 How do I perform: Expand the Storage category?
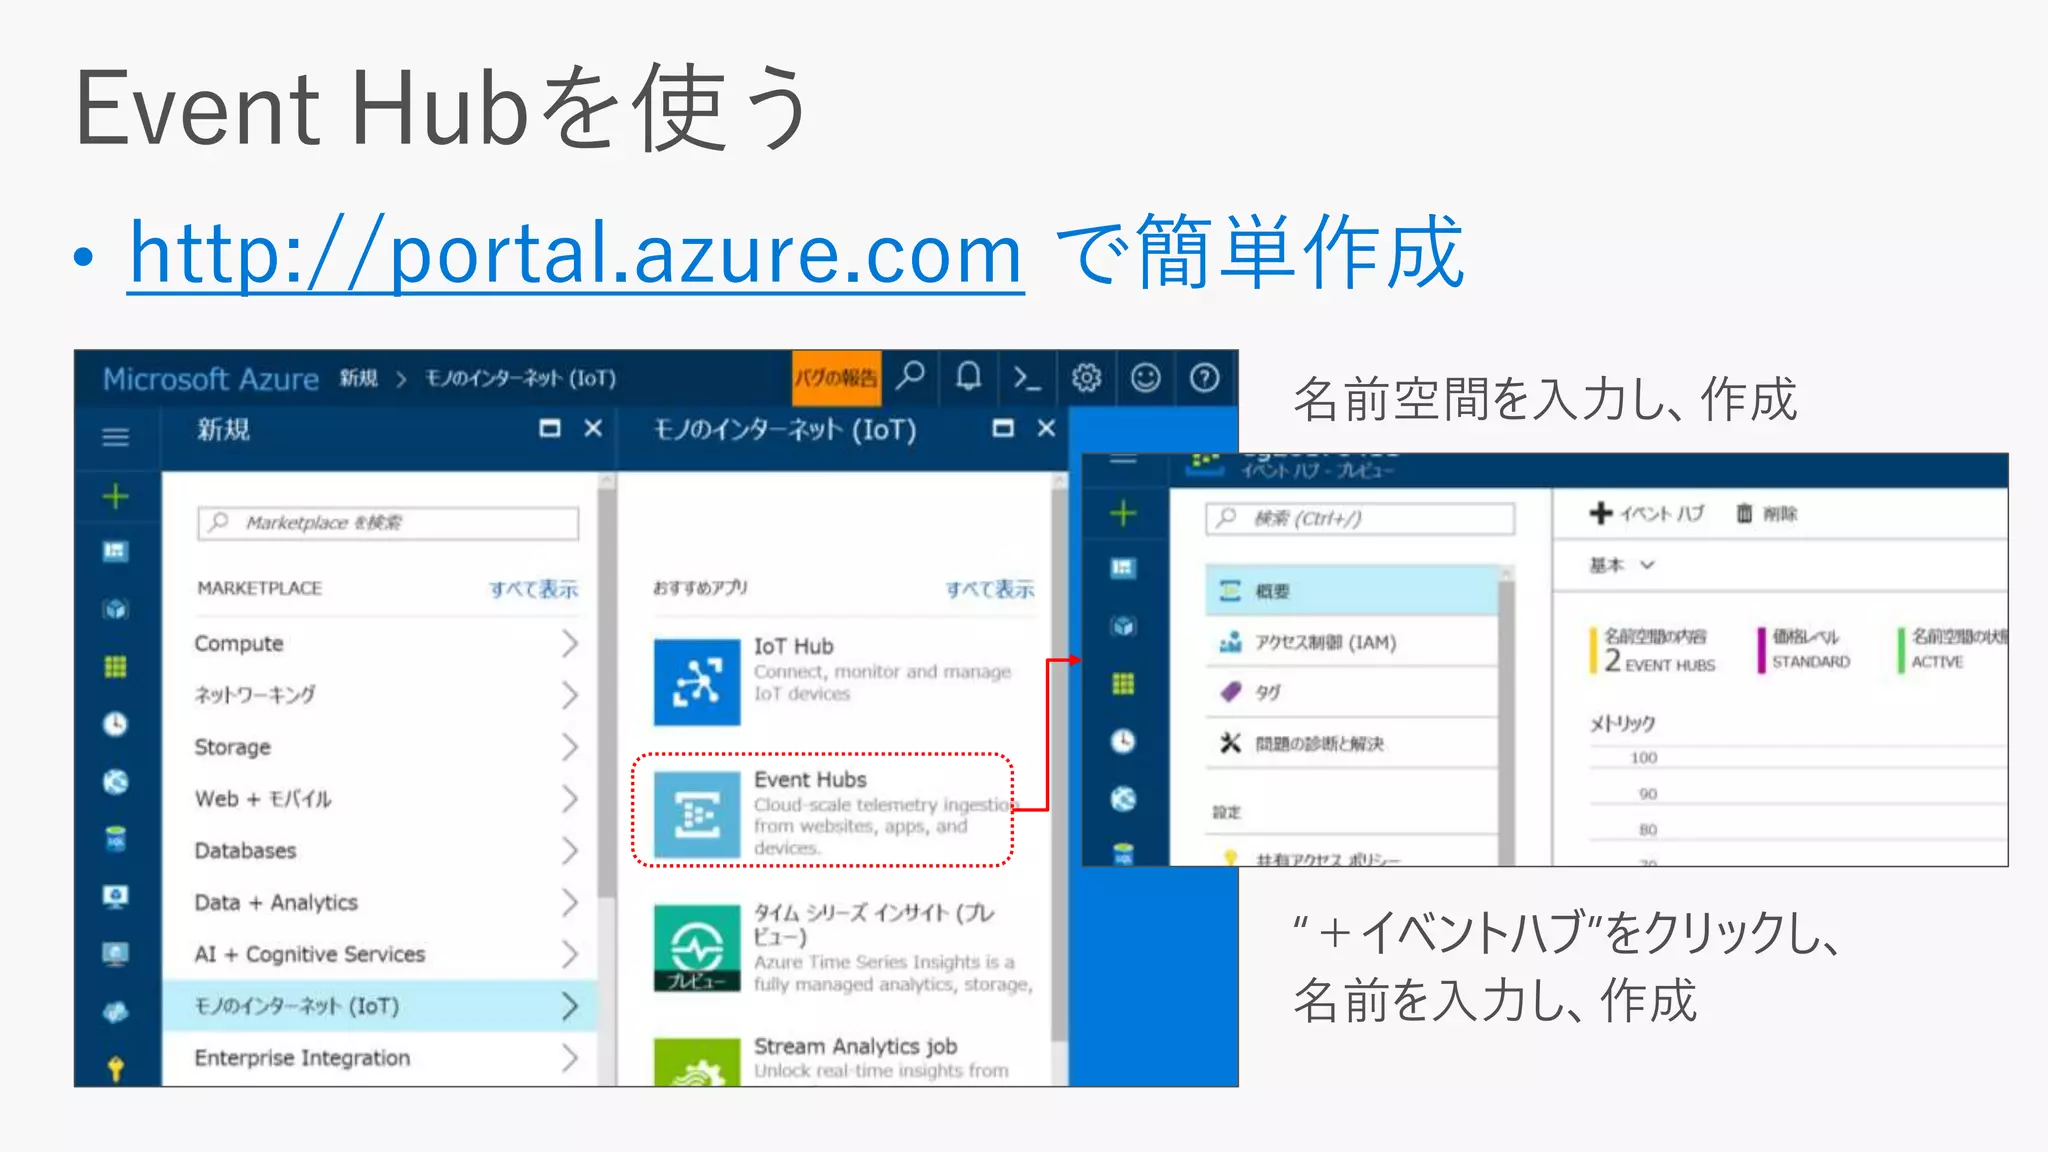[387, 747]
